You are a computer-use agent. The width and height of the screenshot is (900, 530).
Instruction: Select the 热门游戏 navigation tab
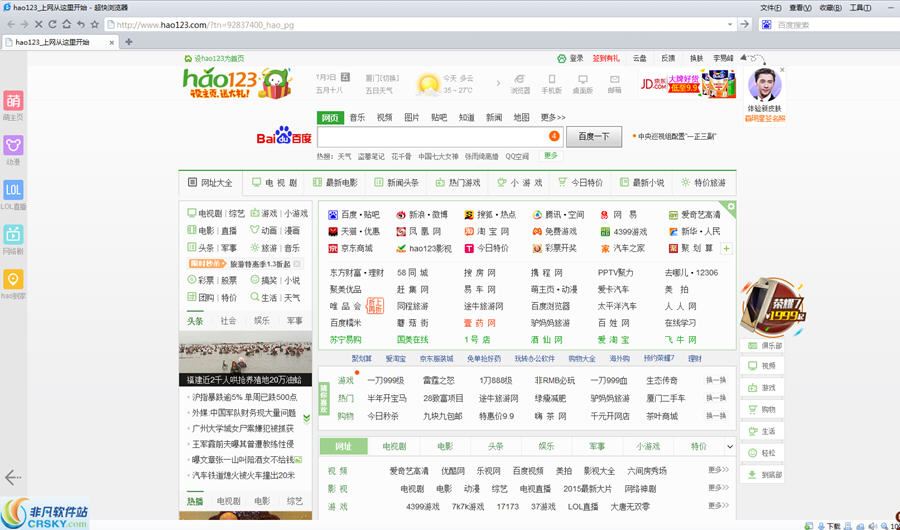click(x=459, y=183)
